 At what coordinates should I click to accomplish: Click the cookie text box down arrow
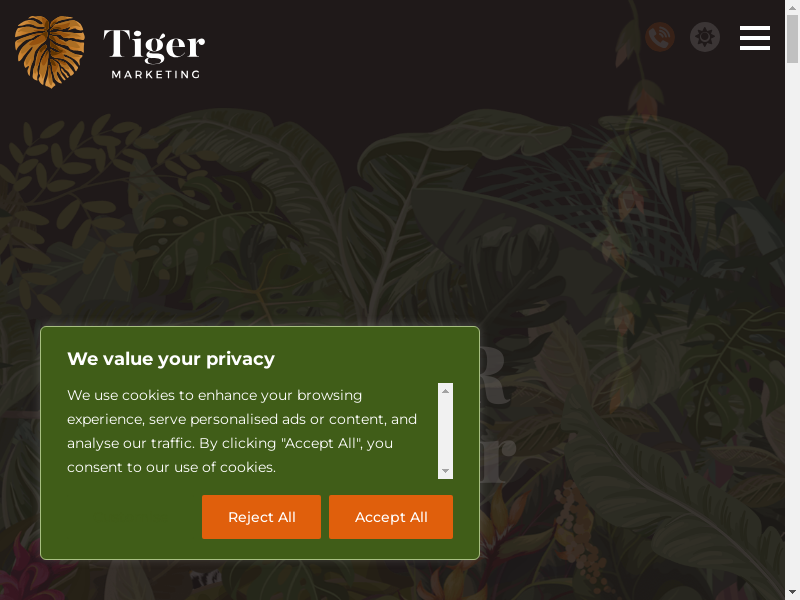[445, 471]
